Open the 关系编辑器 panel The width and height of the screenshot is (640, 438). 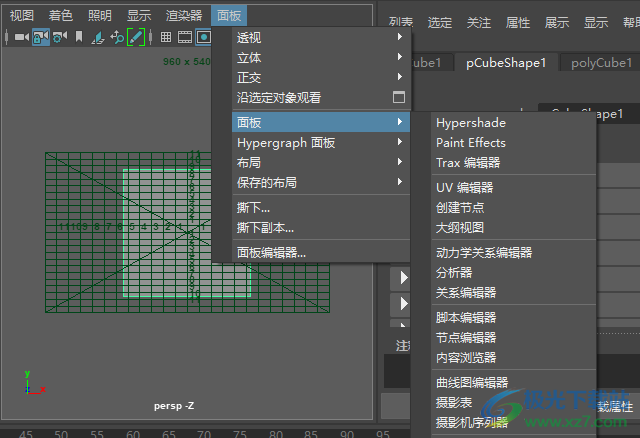[x=513, y=293]
